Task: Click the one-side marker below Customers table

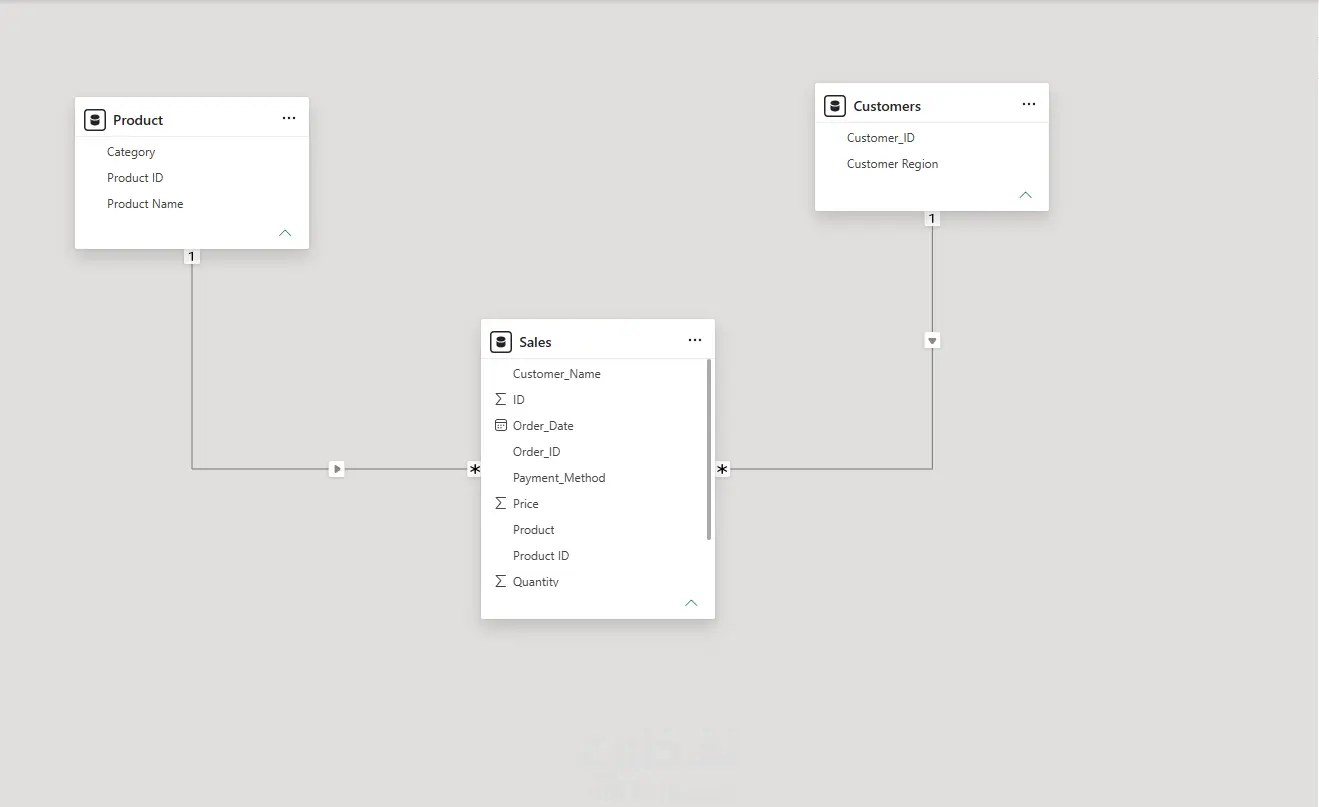Action: tap(932, 218)
